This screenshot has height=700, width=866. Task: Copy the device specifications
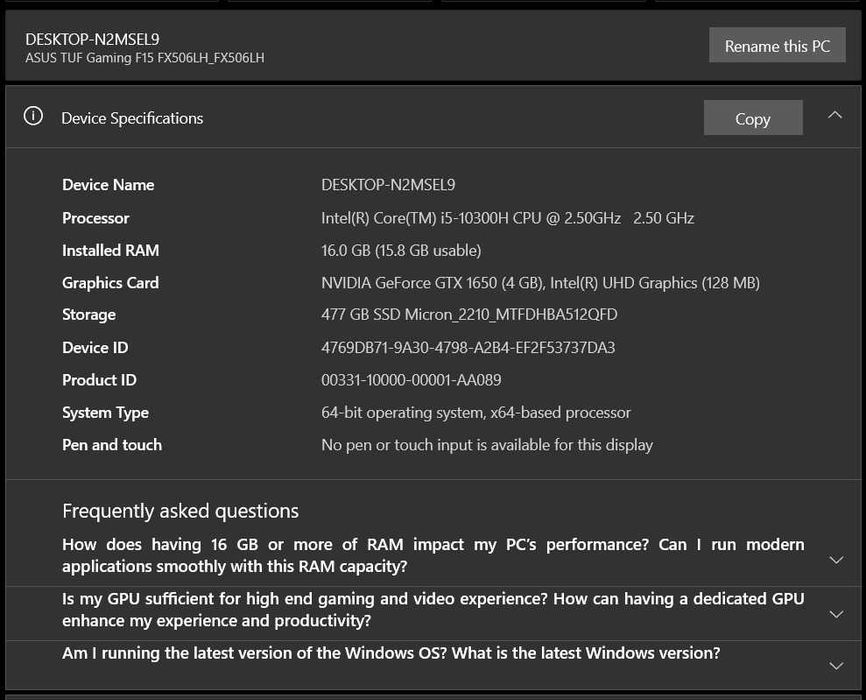(x=752, y=118)
